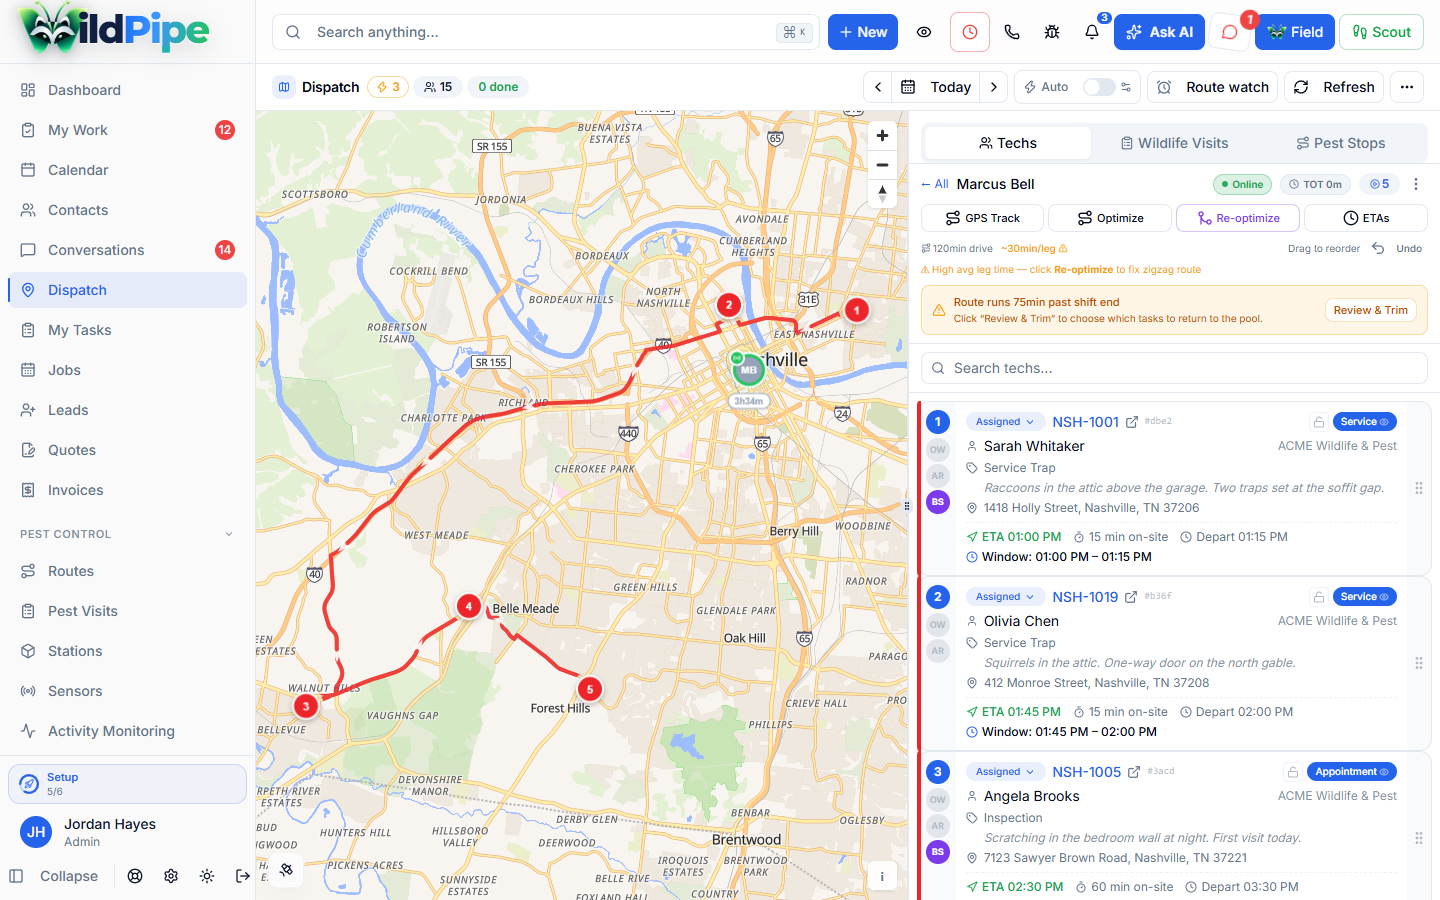Grab drag handle on NSH-1001 card
Image resolution: width=1440 pixels, height=900 pixels.
[x=1418, y=488]
